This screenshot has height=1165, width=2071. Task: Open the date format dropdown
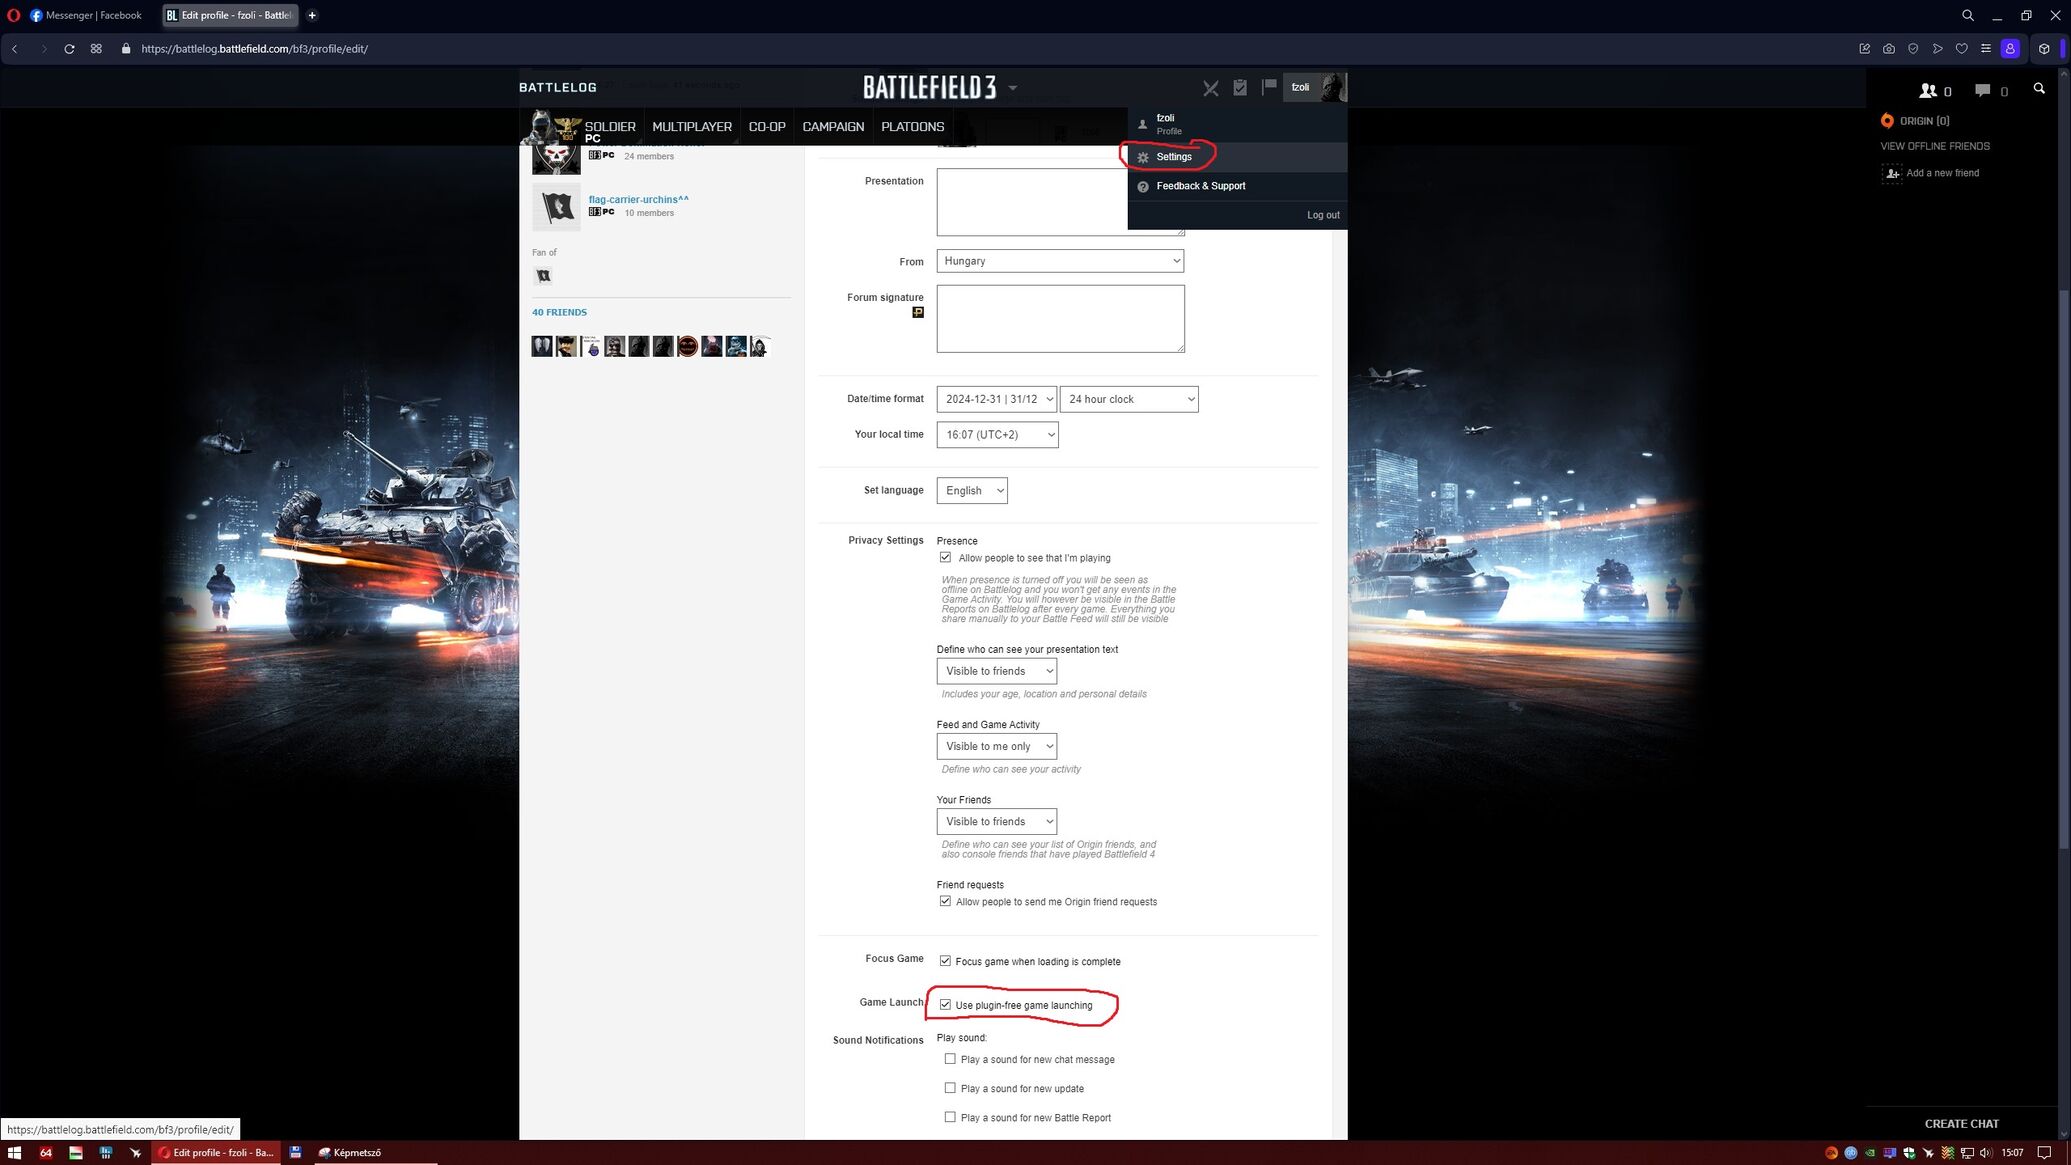997,399
